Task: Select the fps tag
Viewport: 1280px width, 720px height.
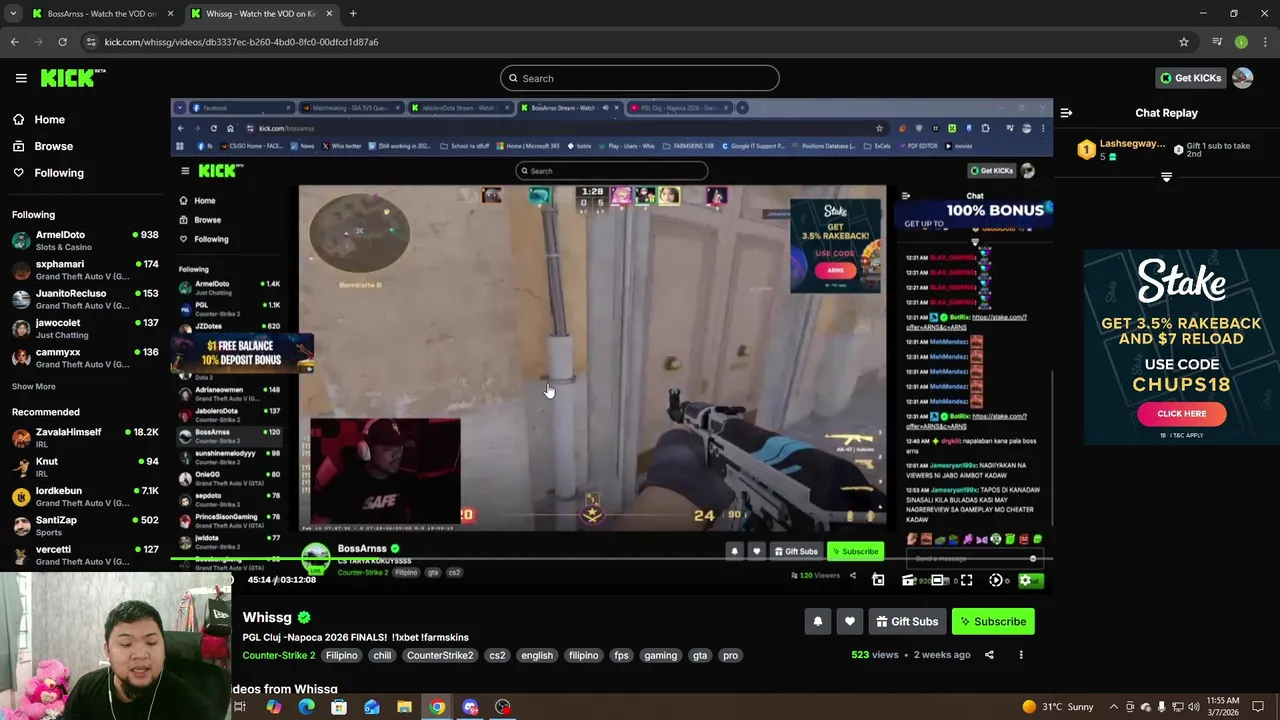Action: point(621,655)
